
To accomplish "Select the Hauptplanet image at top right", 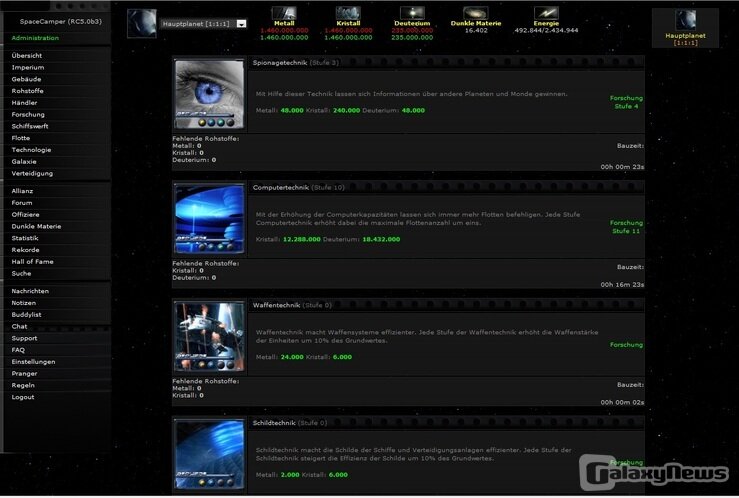I will click(x=685, y=20).
